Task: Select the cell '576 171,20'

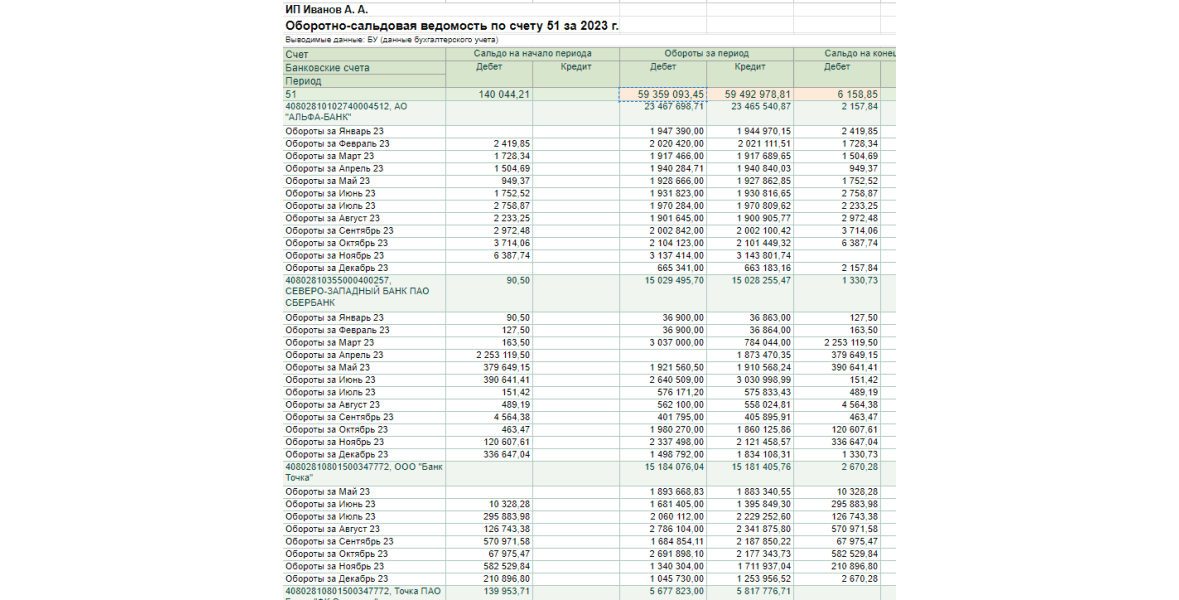Action: 662,392
